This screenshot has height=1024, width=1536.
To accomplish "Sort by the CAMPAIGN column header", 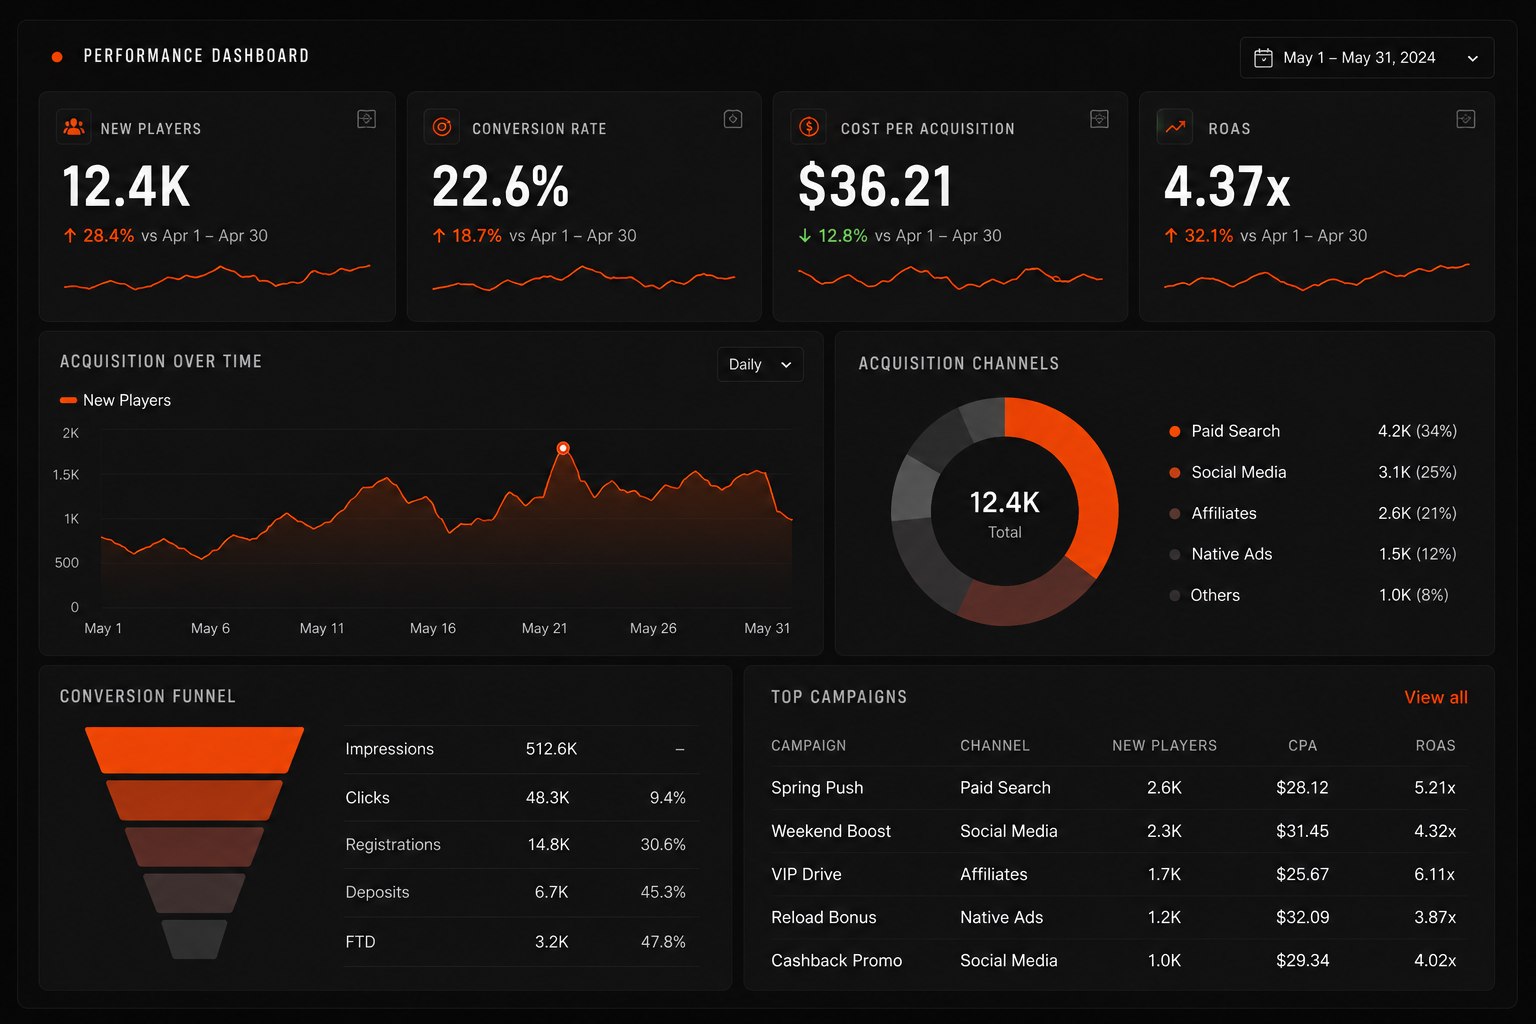I will pyautogui.click(x=808, y=745).
